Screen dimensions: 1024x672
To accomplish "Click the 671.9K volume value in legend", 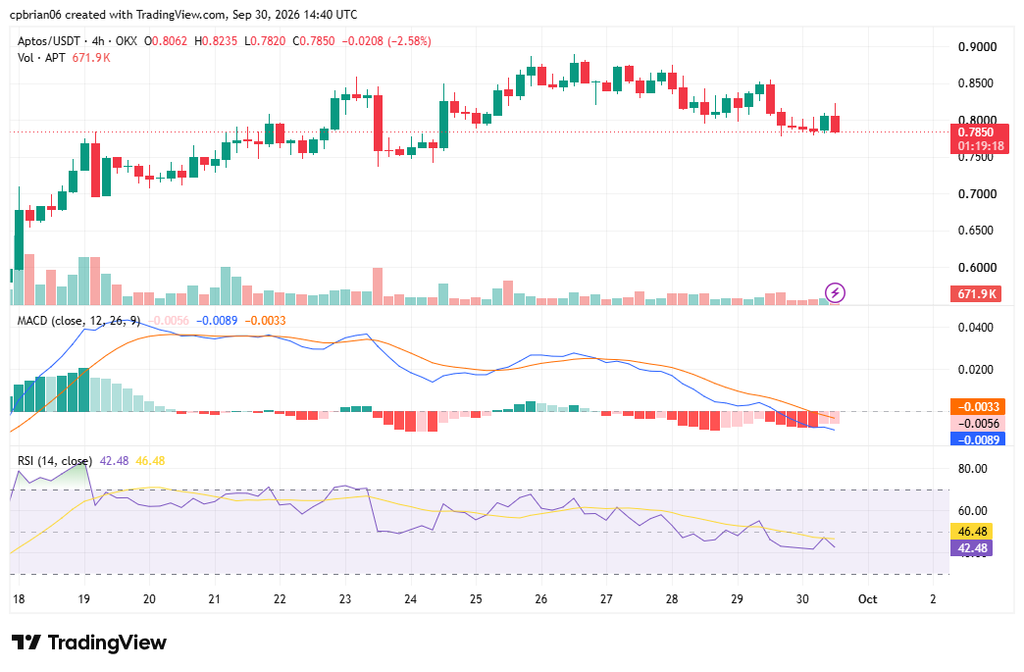I will click(91, 57).
